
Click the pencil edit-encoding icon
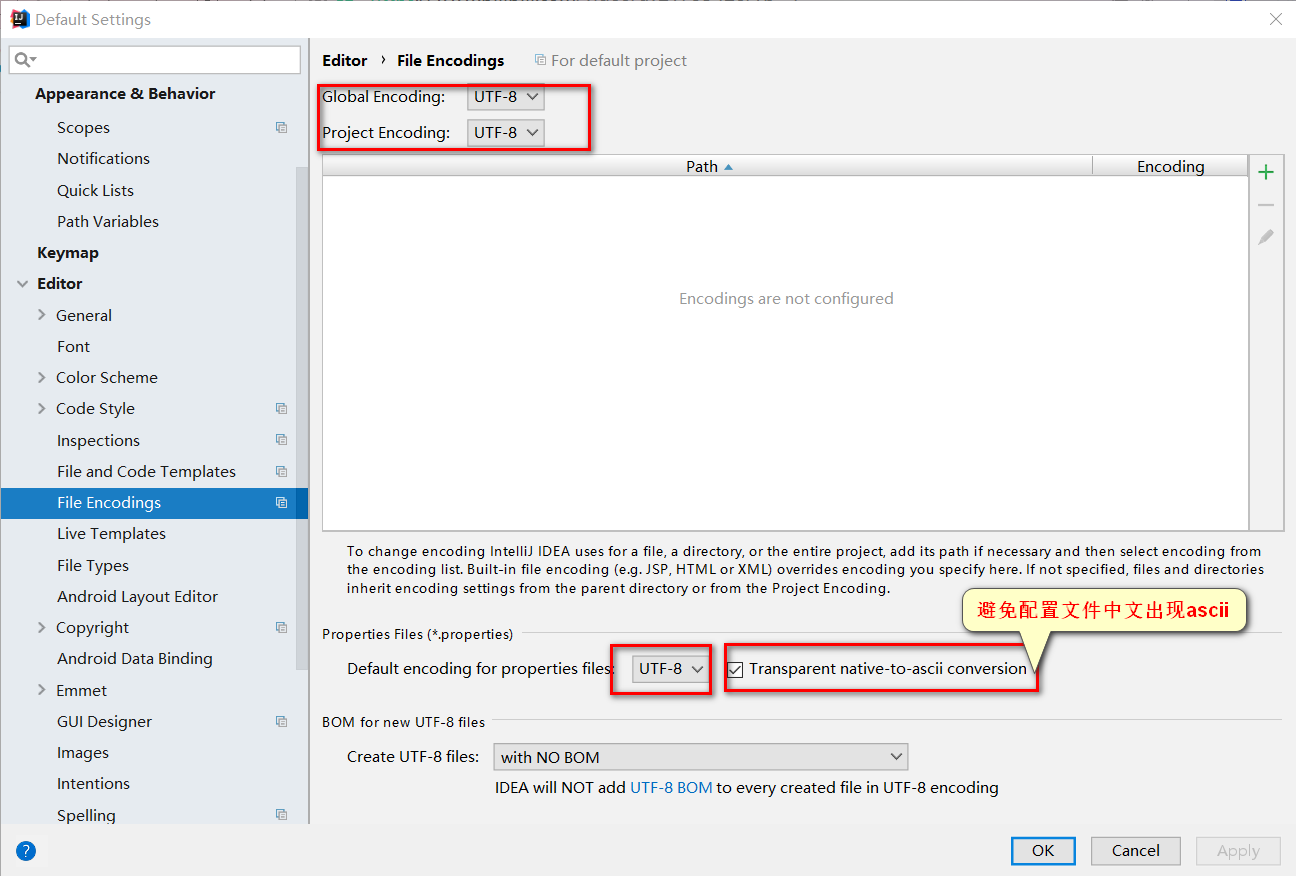point(1266,238)
